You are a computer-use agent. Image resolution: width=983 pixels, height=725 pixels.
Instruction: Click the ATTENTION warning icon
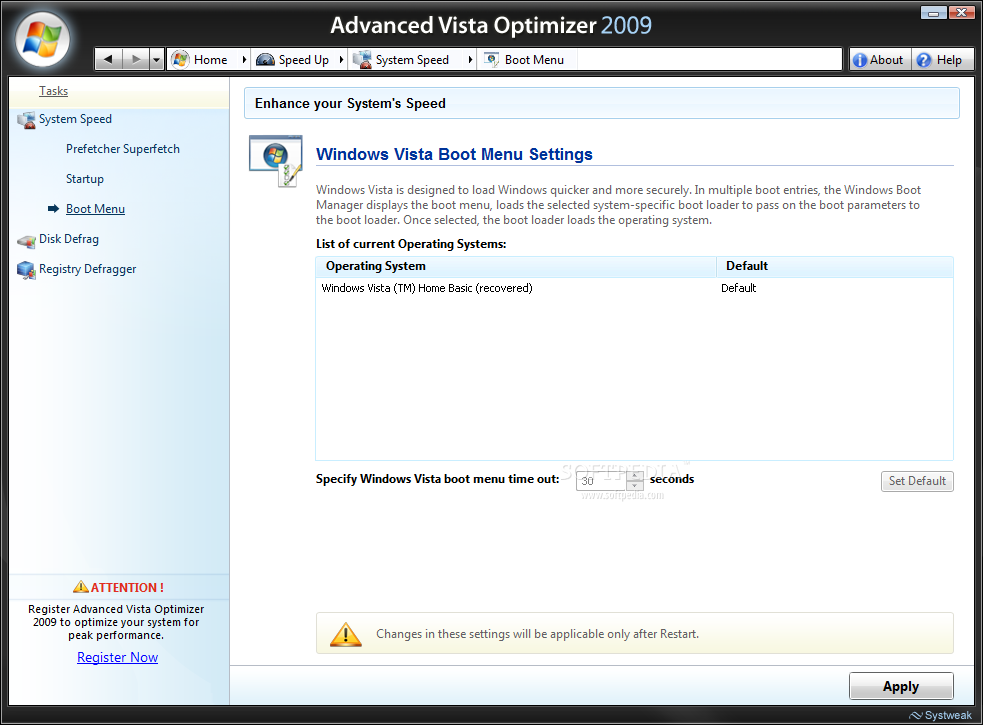[x=81, y=587]
